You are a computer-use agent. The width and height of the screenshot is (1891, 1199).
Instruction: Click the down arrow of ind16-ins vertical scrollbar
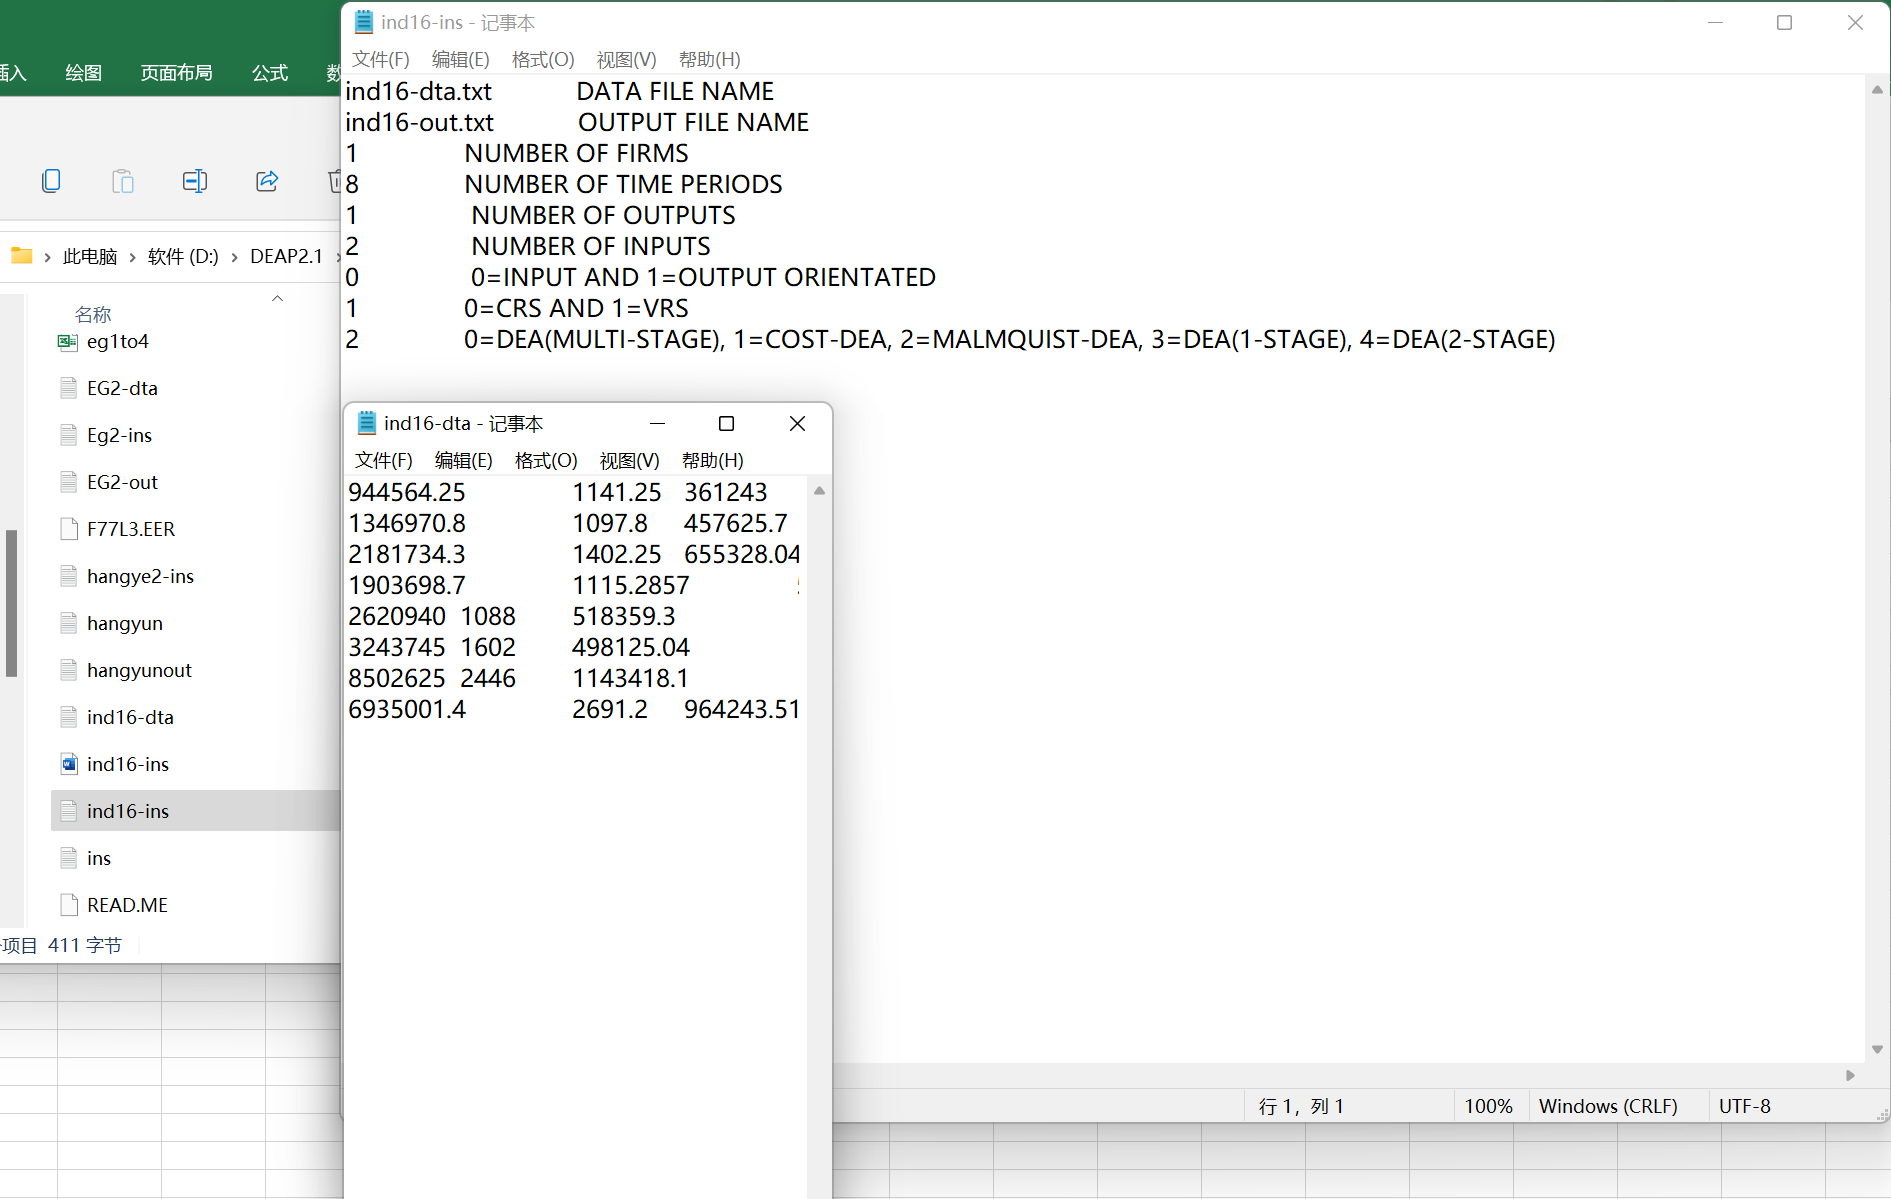[1877, 1050]
